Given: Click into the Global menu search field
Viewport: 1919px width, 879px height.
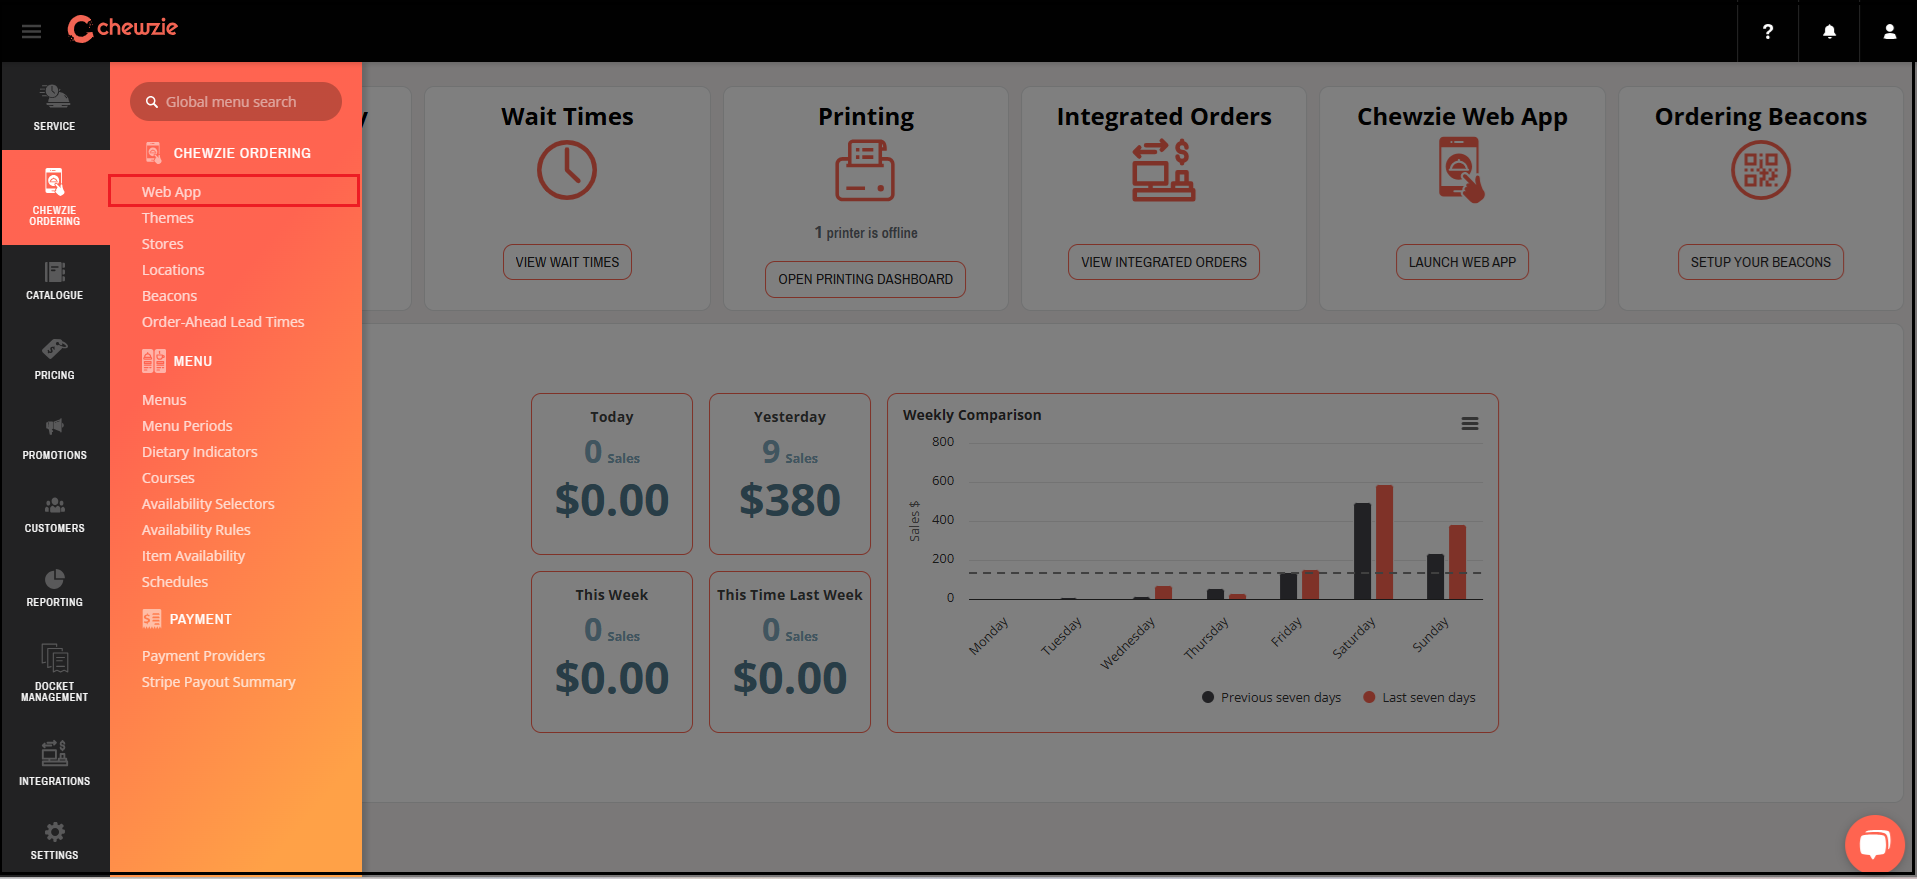Looking at the screenshot, I should (x=236, y=102).
